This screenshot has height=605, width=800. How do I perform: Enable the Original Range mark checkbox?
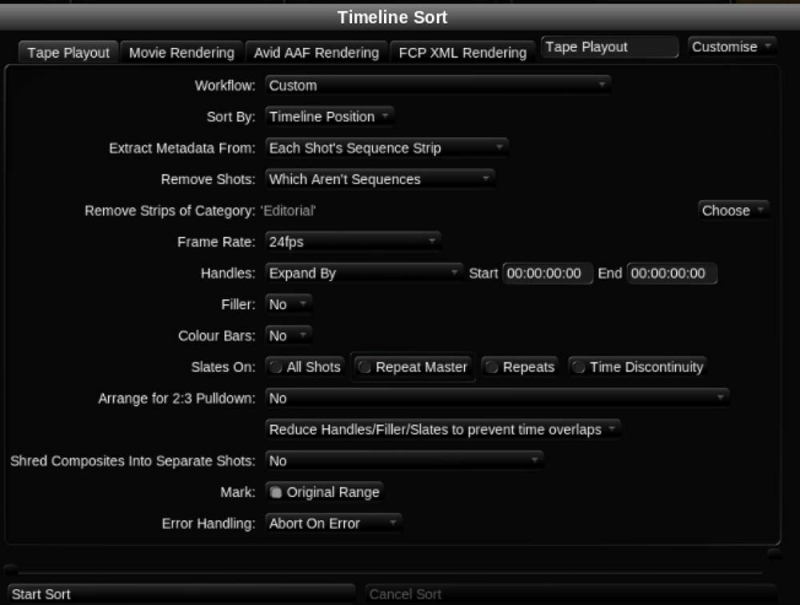tap(324, 492)
